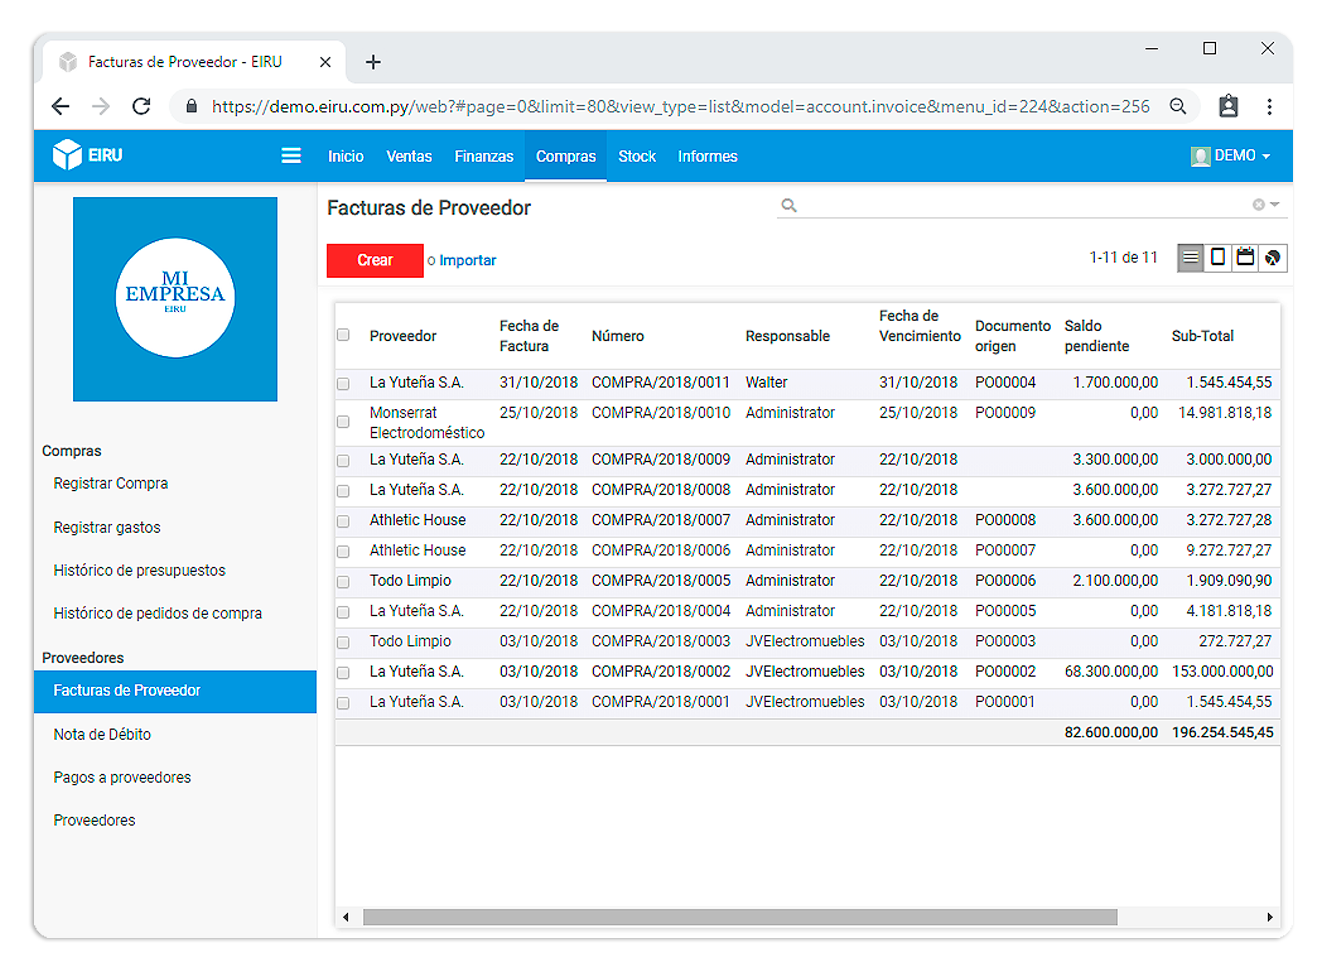
Task: Select all invoices header checkbox
Action: click(x=344, y=335)
